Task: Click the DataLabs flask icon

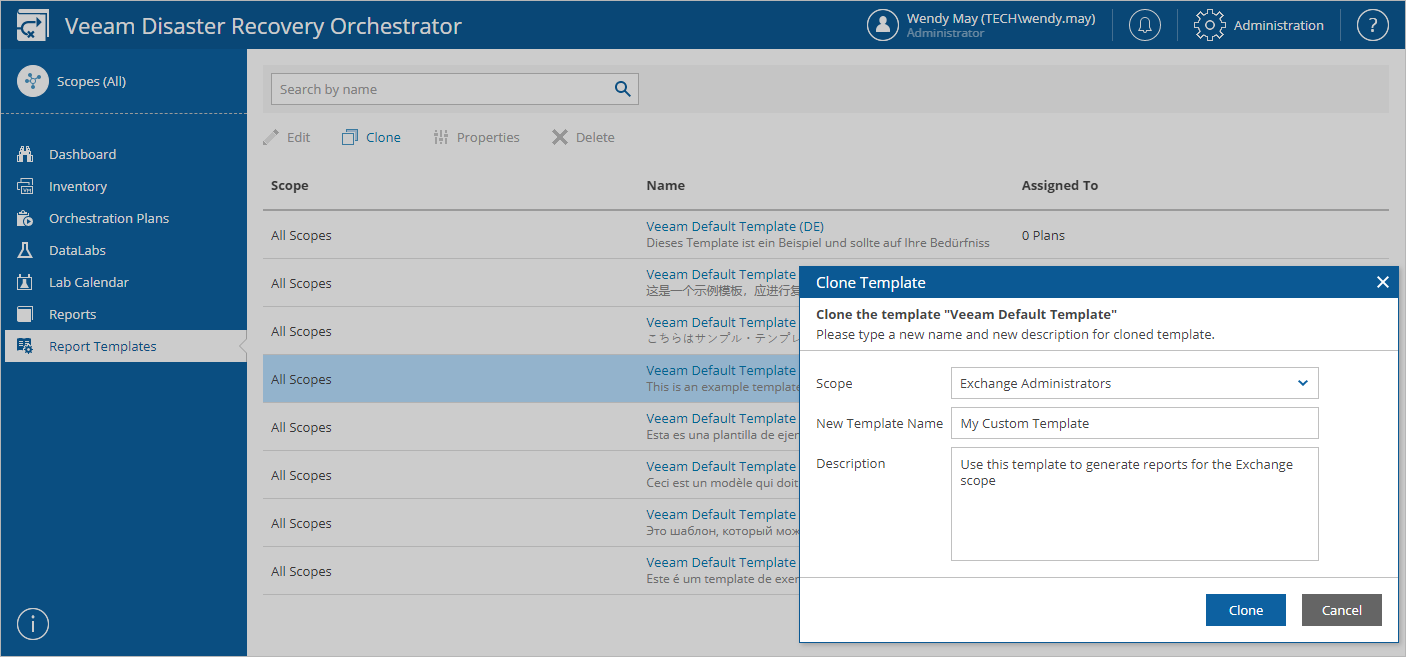Action: (26, 250)
